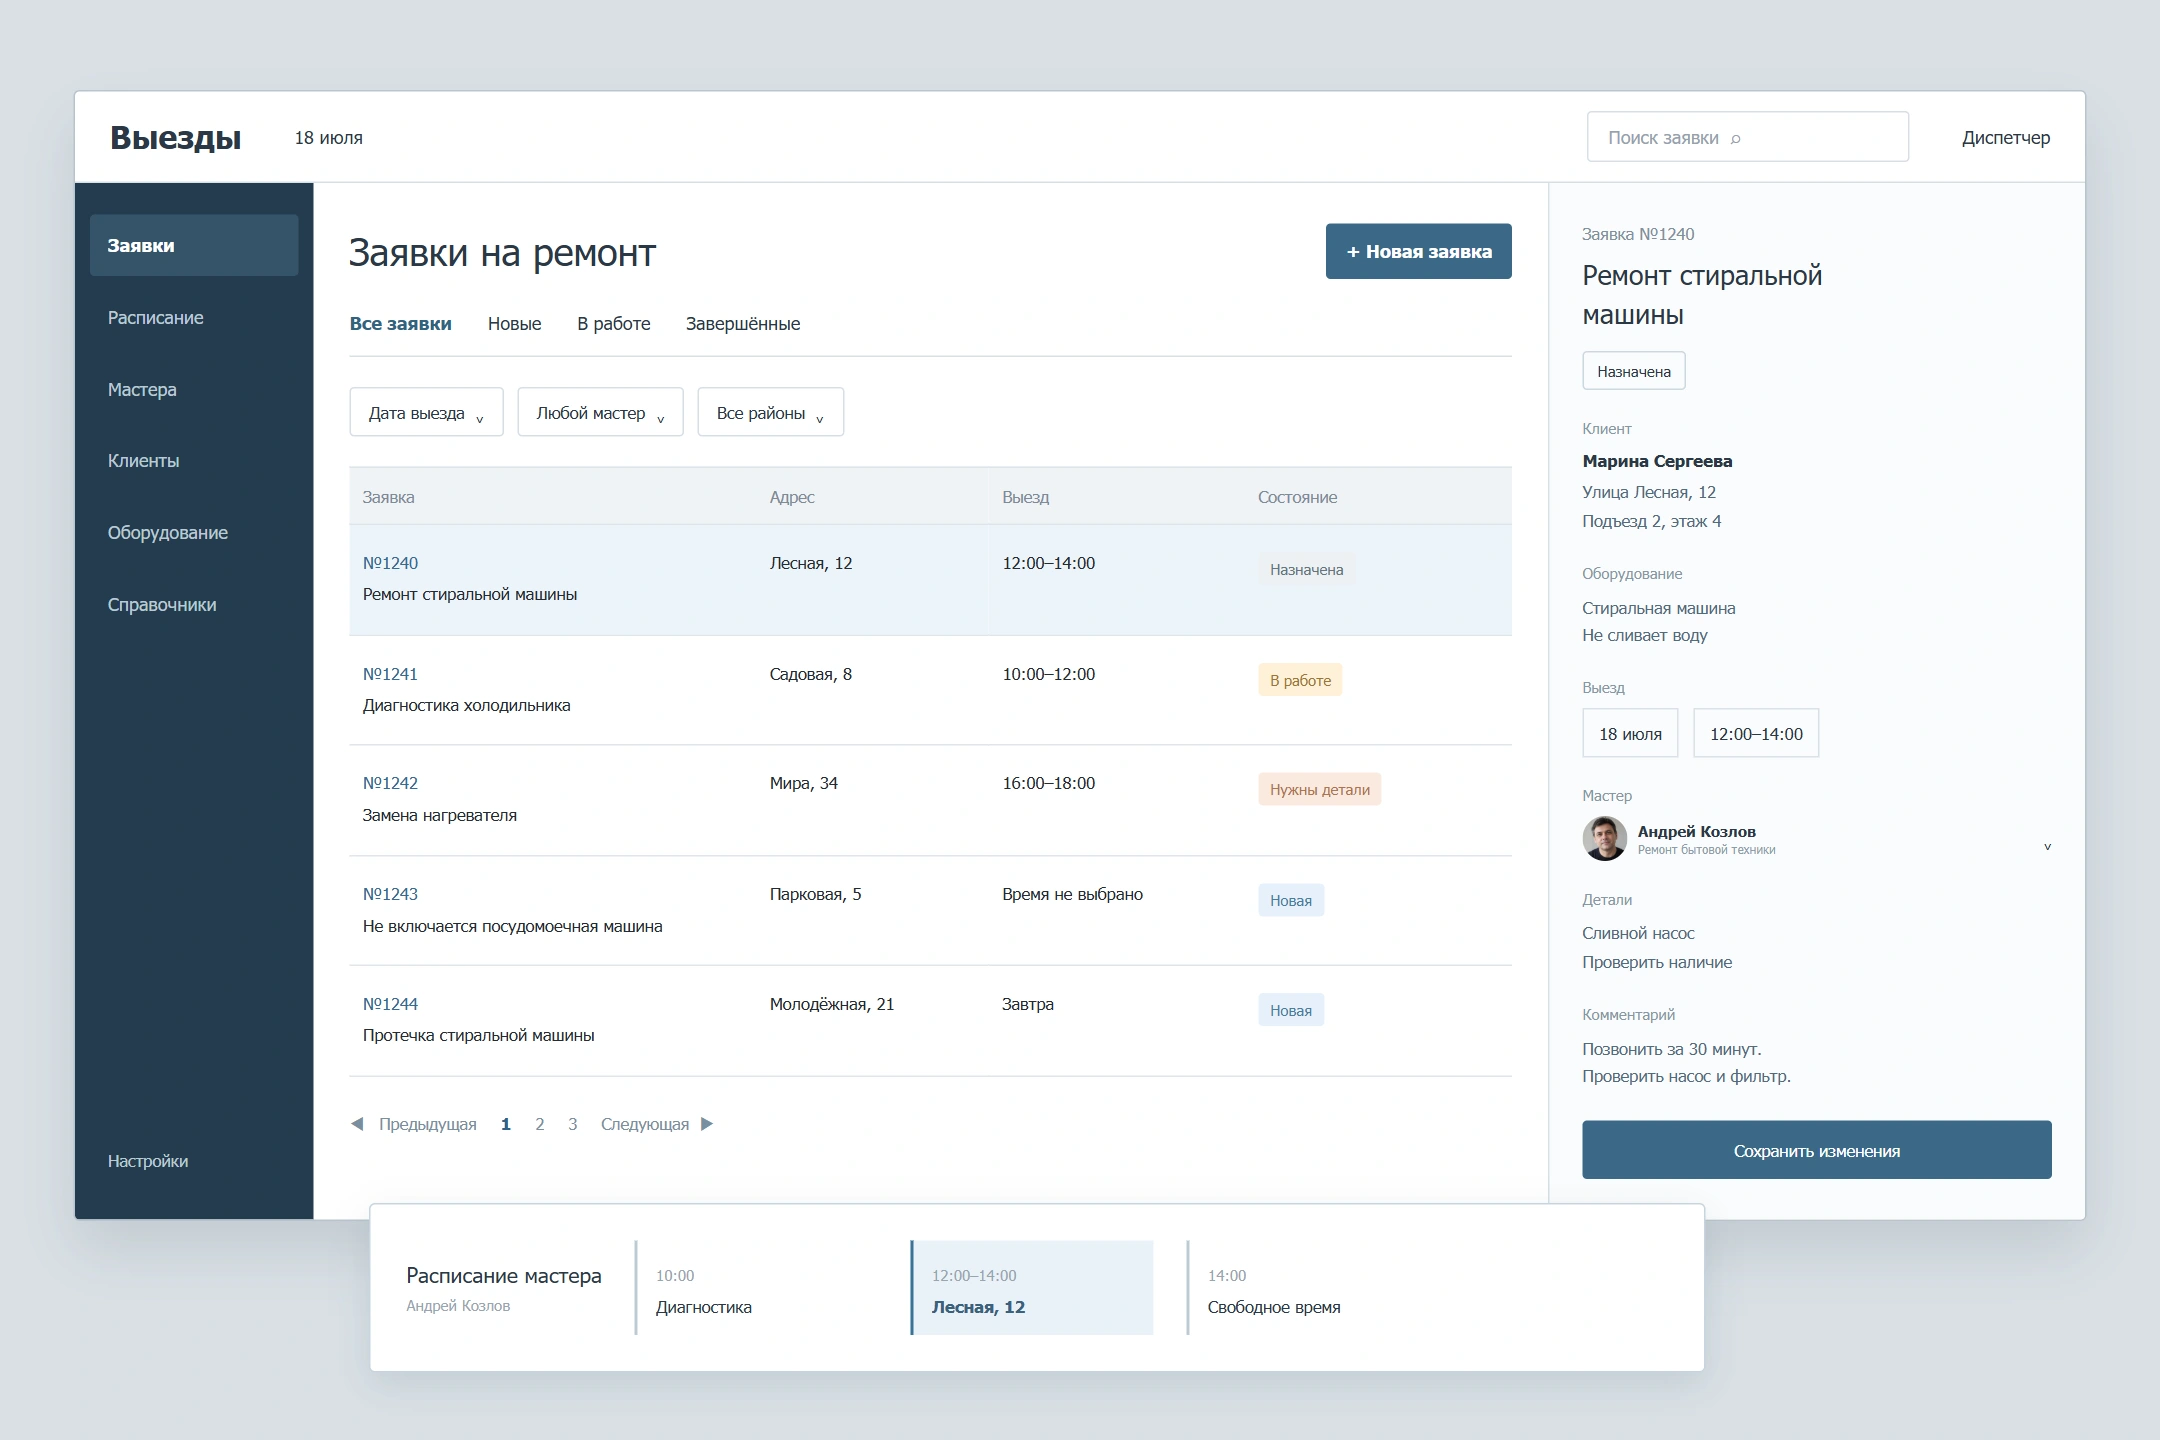Click the Предыдущая pagination link
The height and width of the screenshot is (1440, 2160).
[x=428, y=1124]
